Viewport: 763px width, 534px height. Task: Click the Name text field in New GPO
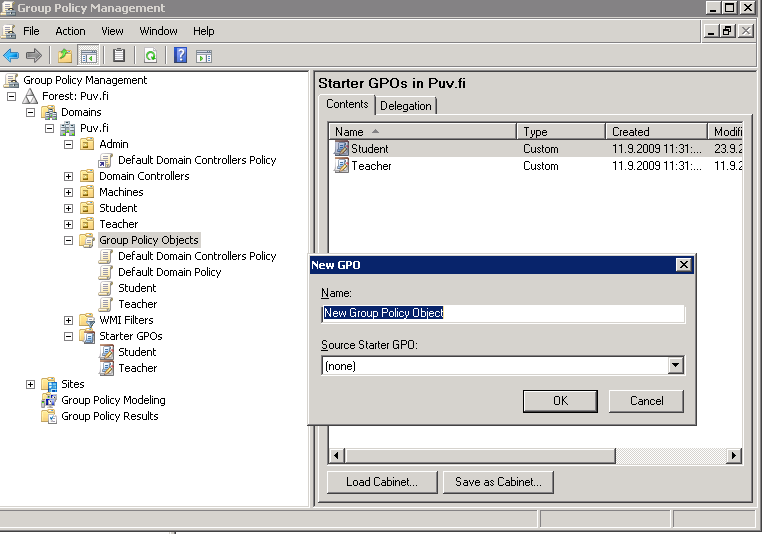(x=503, y=313)
